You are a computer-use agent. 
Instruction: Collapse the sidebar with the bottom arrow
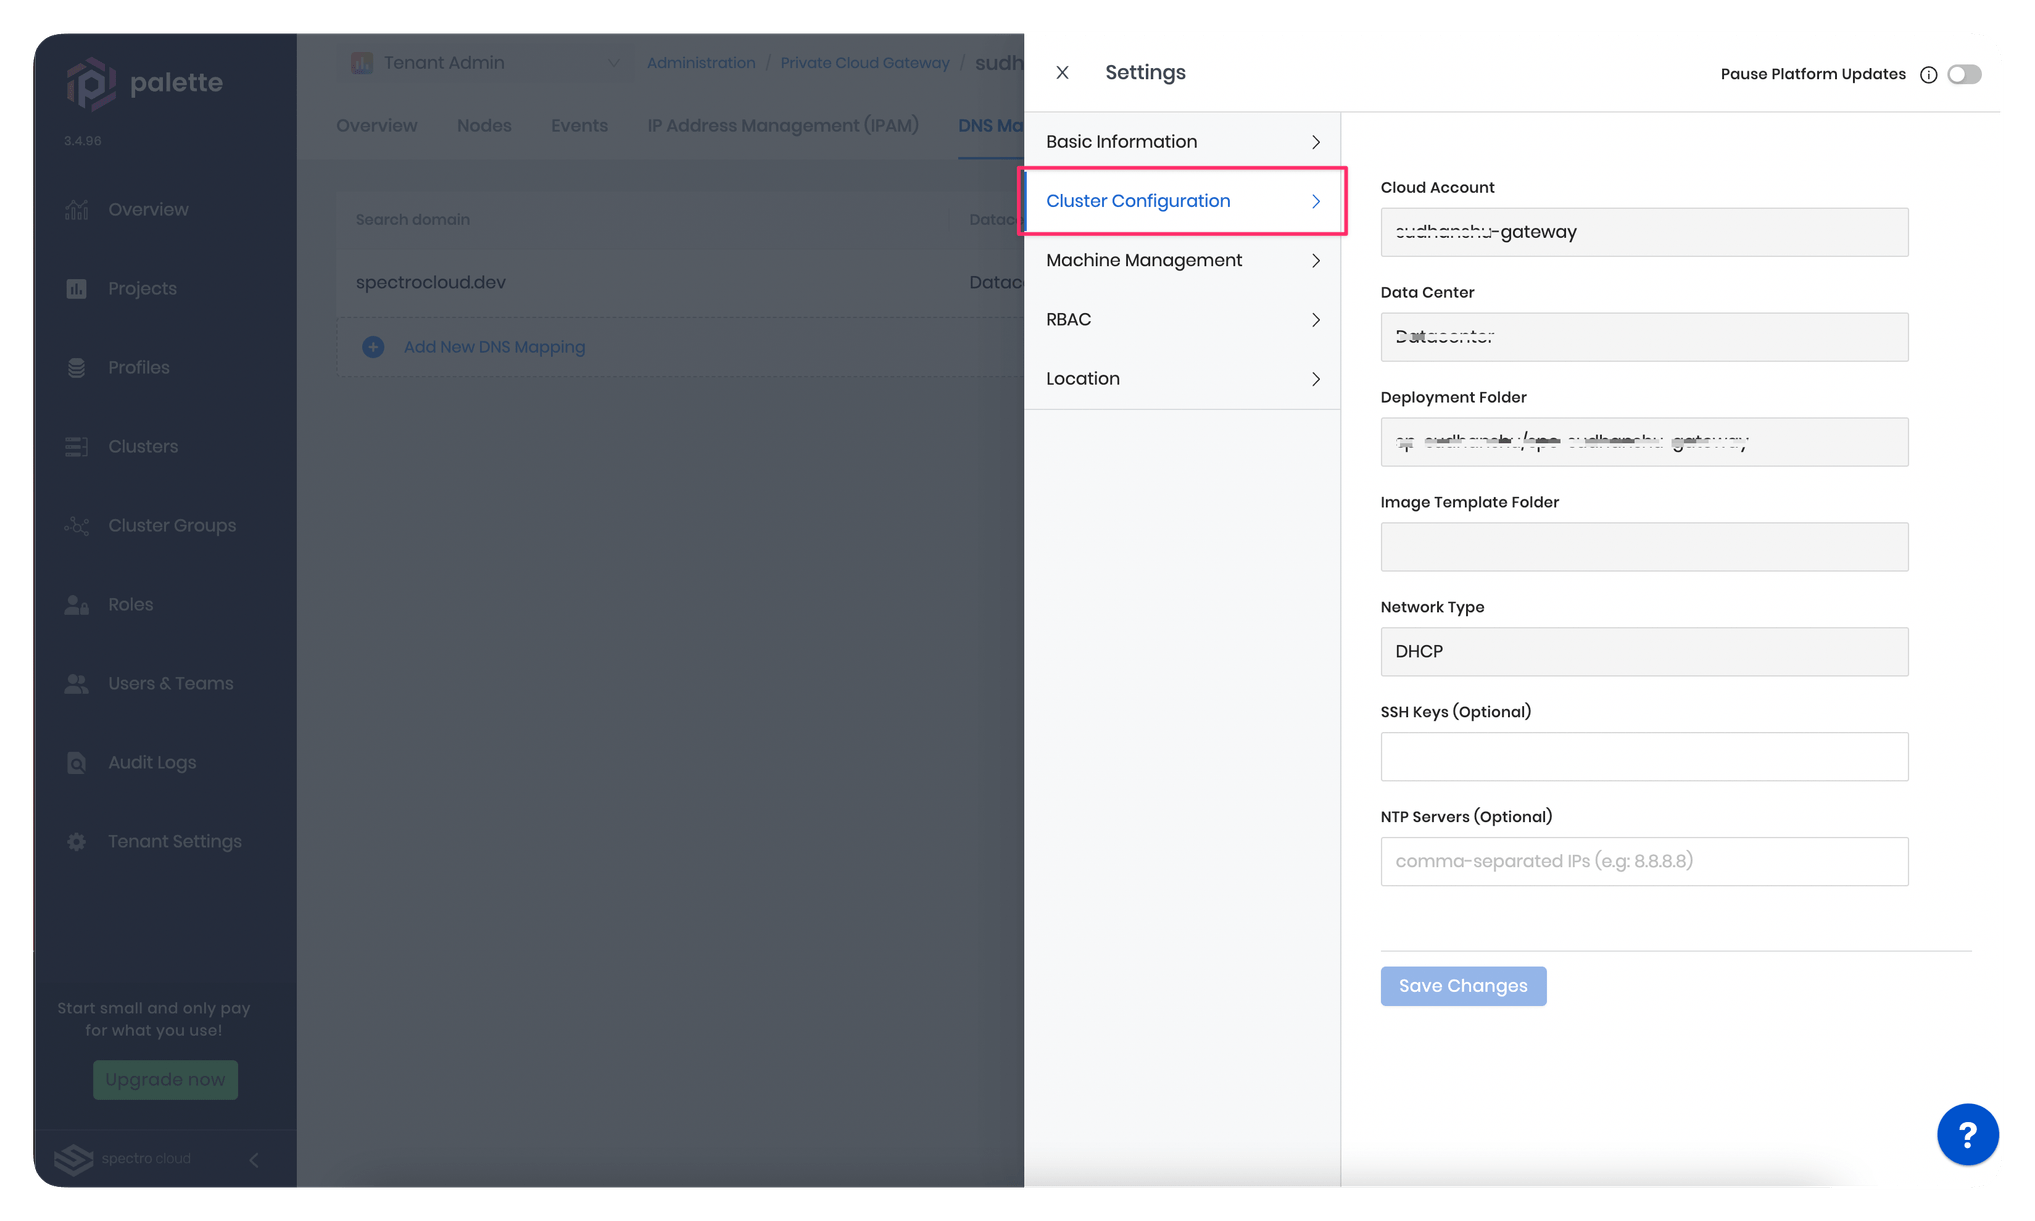(x=254, y=1159)
